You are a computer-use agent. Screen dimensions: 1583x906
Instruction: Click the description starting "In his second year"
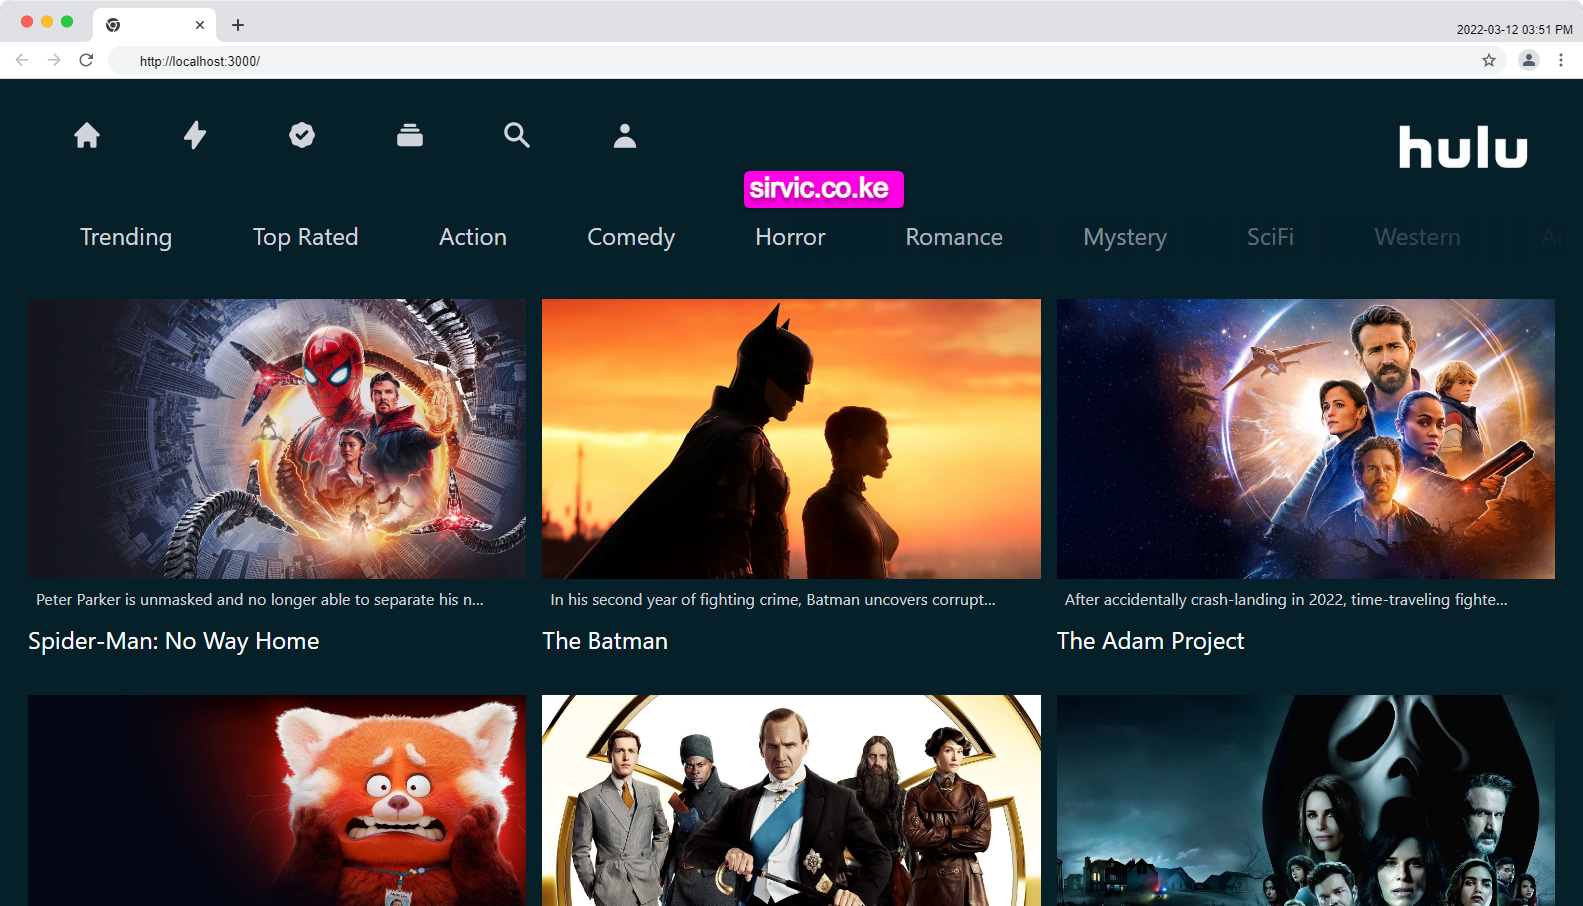coord(773,600)
